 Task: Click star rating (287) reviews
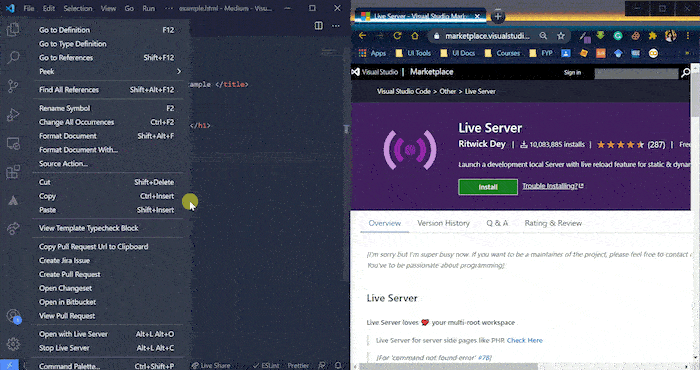click(630, 145)
